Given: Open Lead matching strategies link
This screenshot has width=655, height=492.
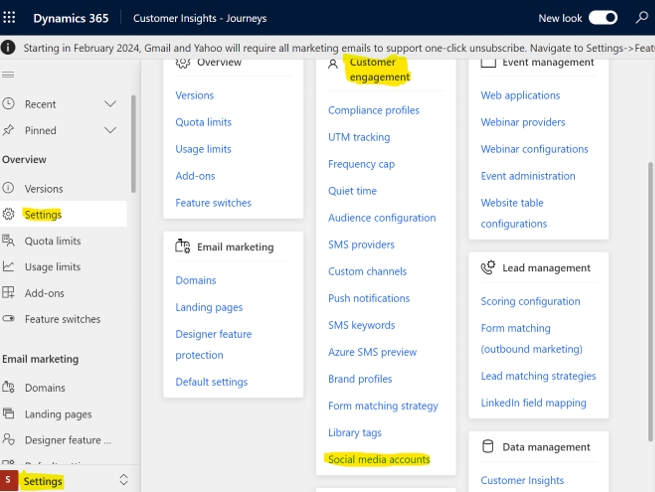Looking at the screenshot, I should (x=538, y=376).
